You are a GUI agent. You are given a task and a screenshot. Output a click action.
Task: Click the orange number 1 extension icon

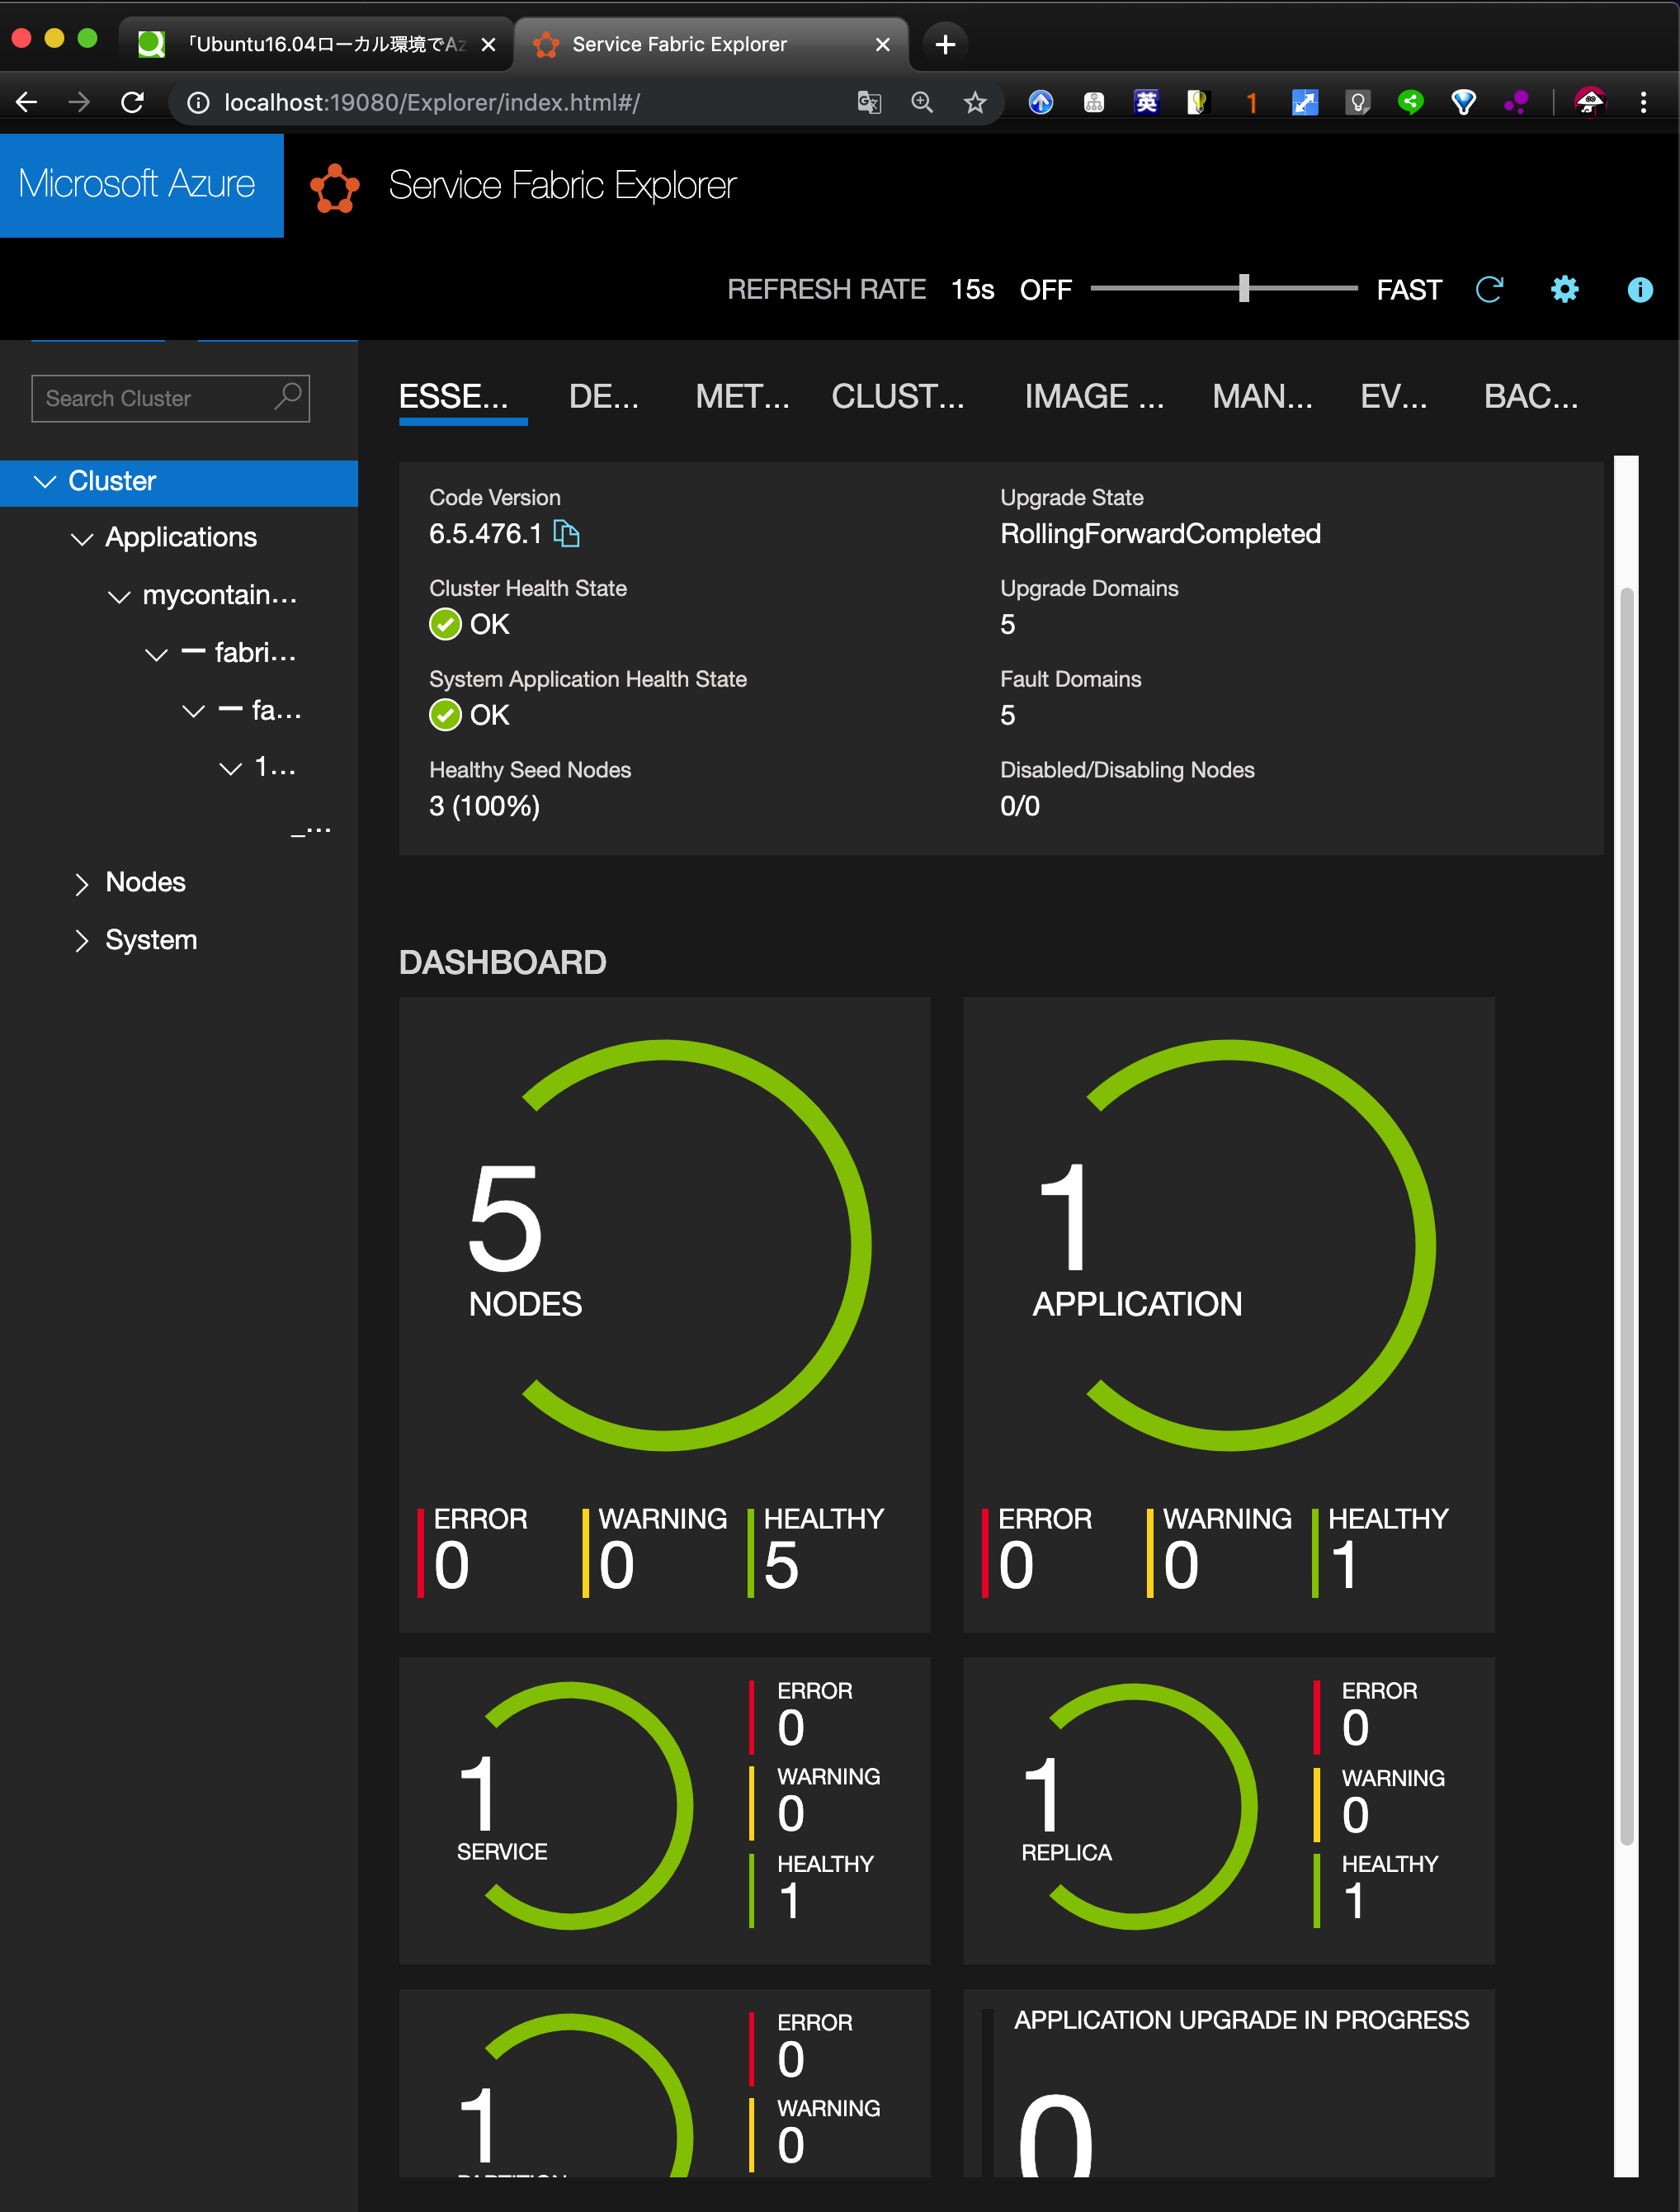(1251, 102)
